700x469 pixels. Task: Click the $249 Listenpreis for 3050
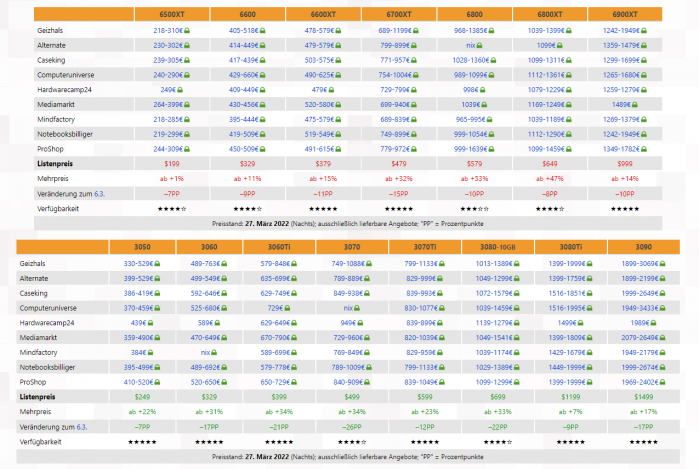(x=142, y=397)
